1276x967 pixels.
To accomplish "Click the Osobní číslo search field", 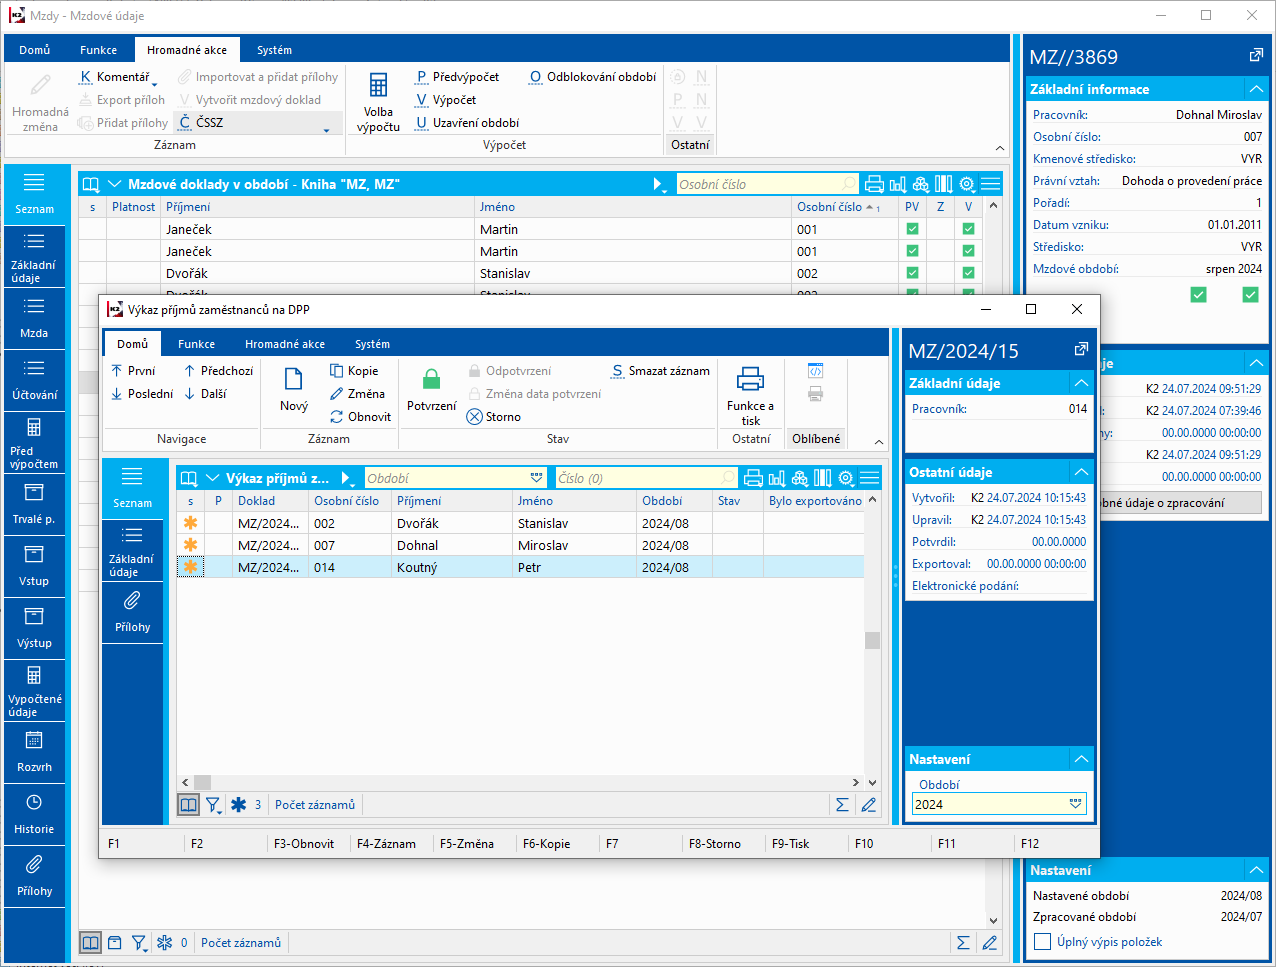I will (767, 184).
